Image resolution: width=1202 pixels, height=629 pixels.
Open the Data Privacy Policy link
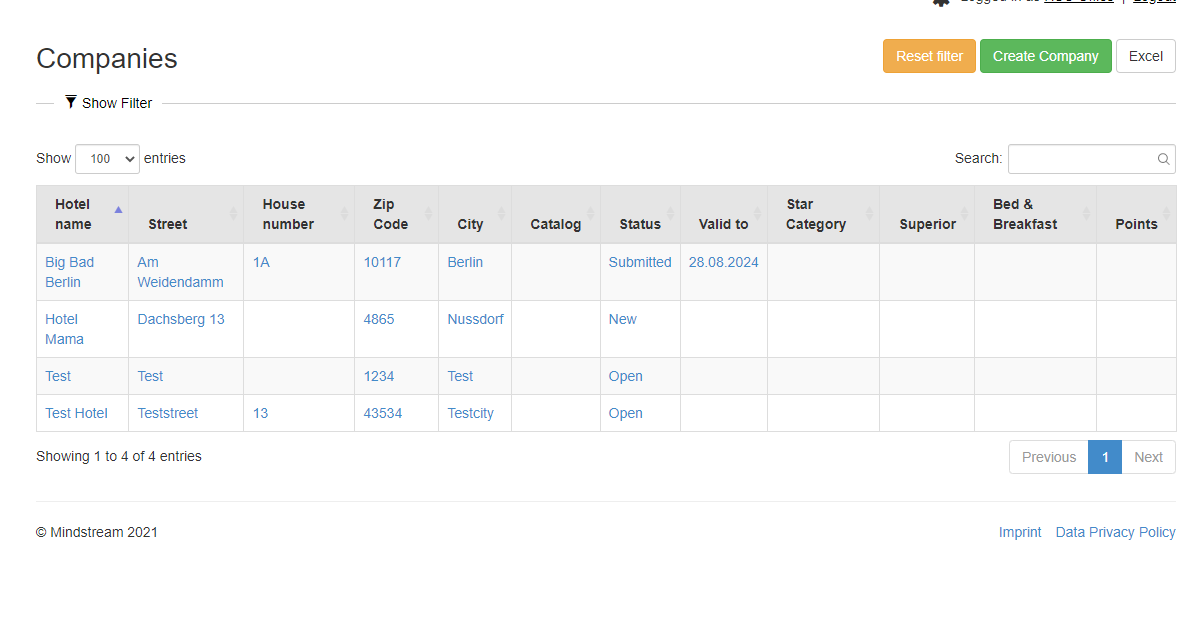1115,532
